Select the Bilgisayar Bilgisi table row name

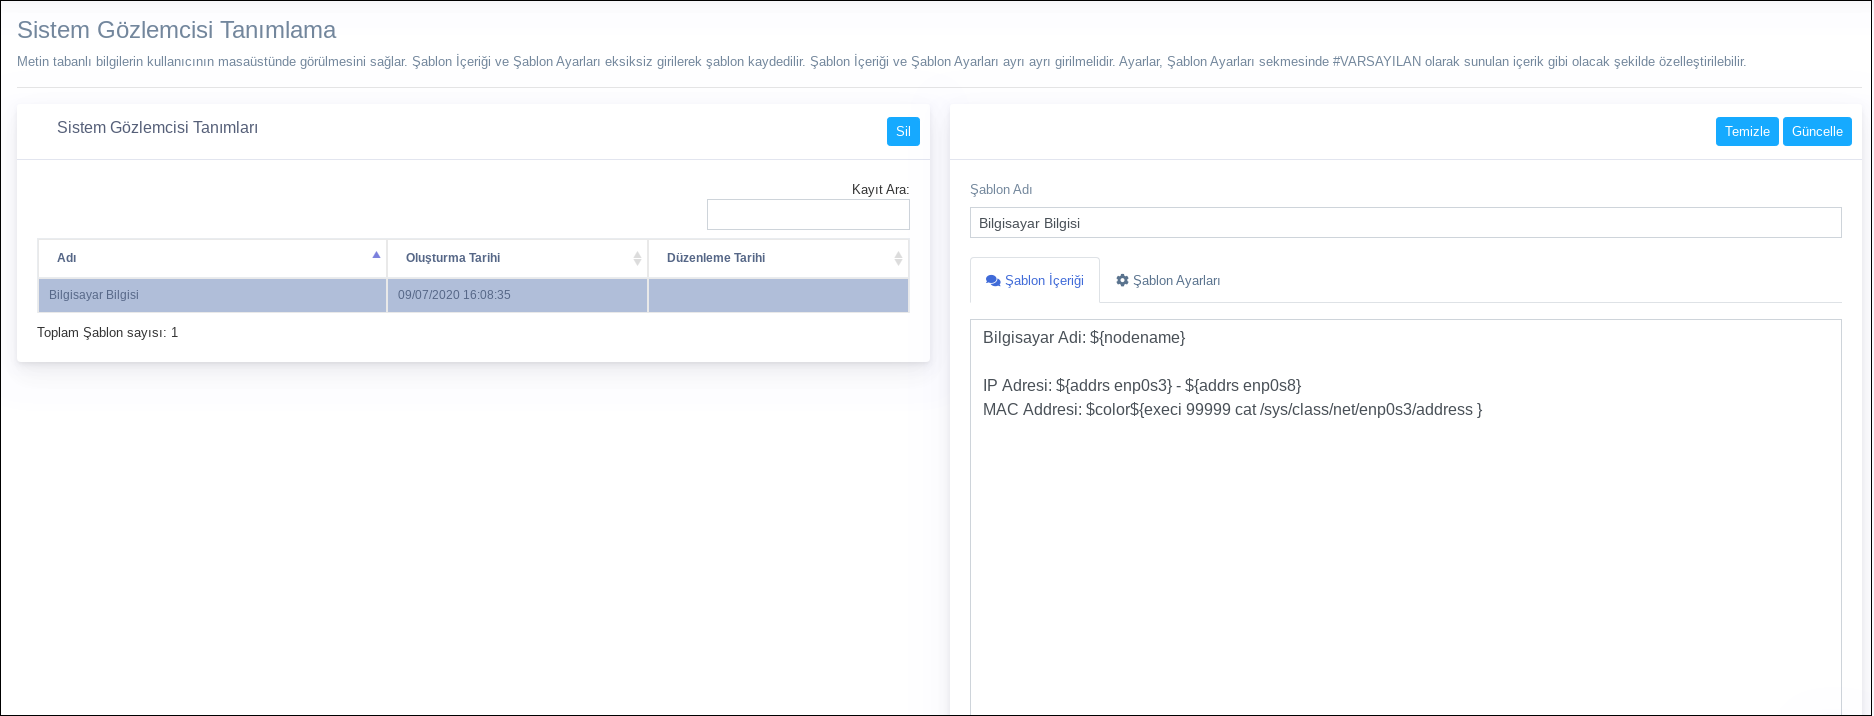[94, 295]
